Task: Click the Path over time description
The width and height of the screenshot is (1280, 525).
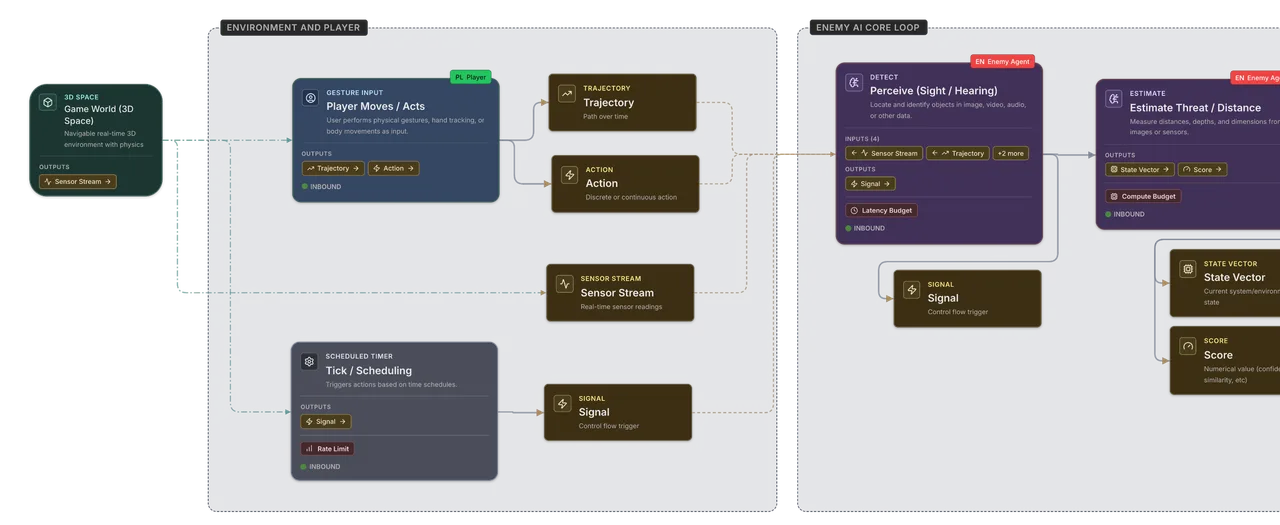Action: (606, 117)
